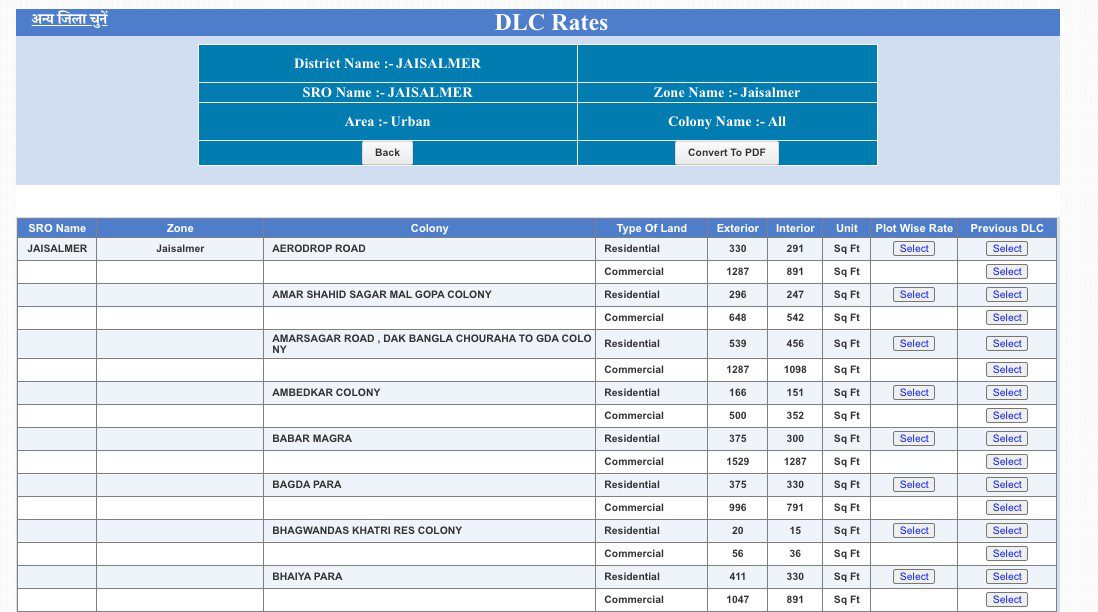The width and height of the screenshot is (1098, 612).
Task: Select Plot Wise Rate for AERODROP ROAD Residential
Action: [x=913, y=249]
